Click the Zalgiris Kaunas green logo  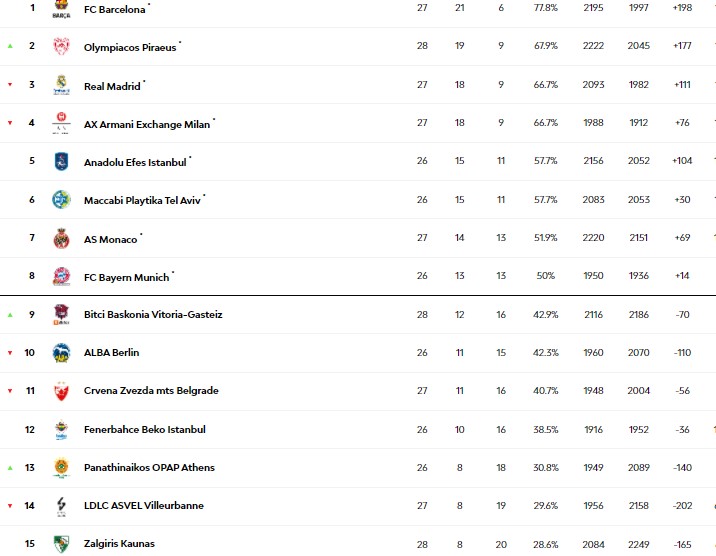[x=61, y=544]
